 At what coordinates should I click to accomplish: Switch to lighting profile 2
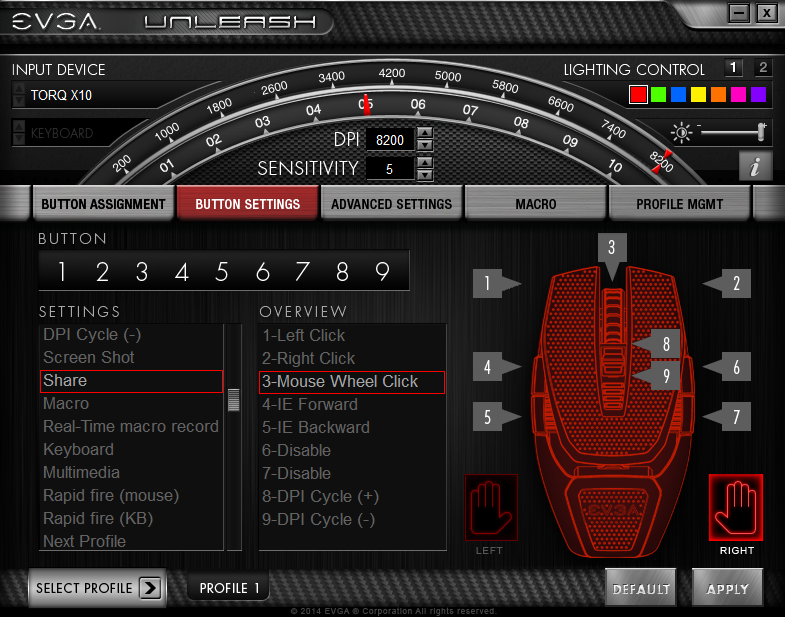pos(762,68)
